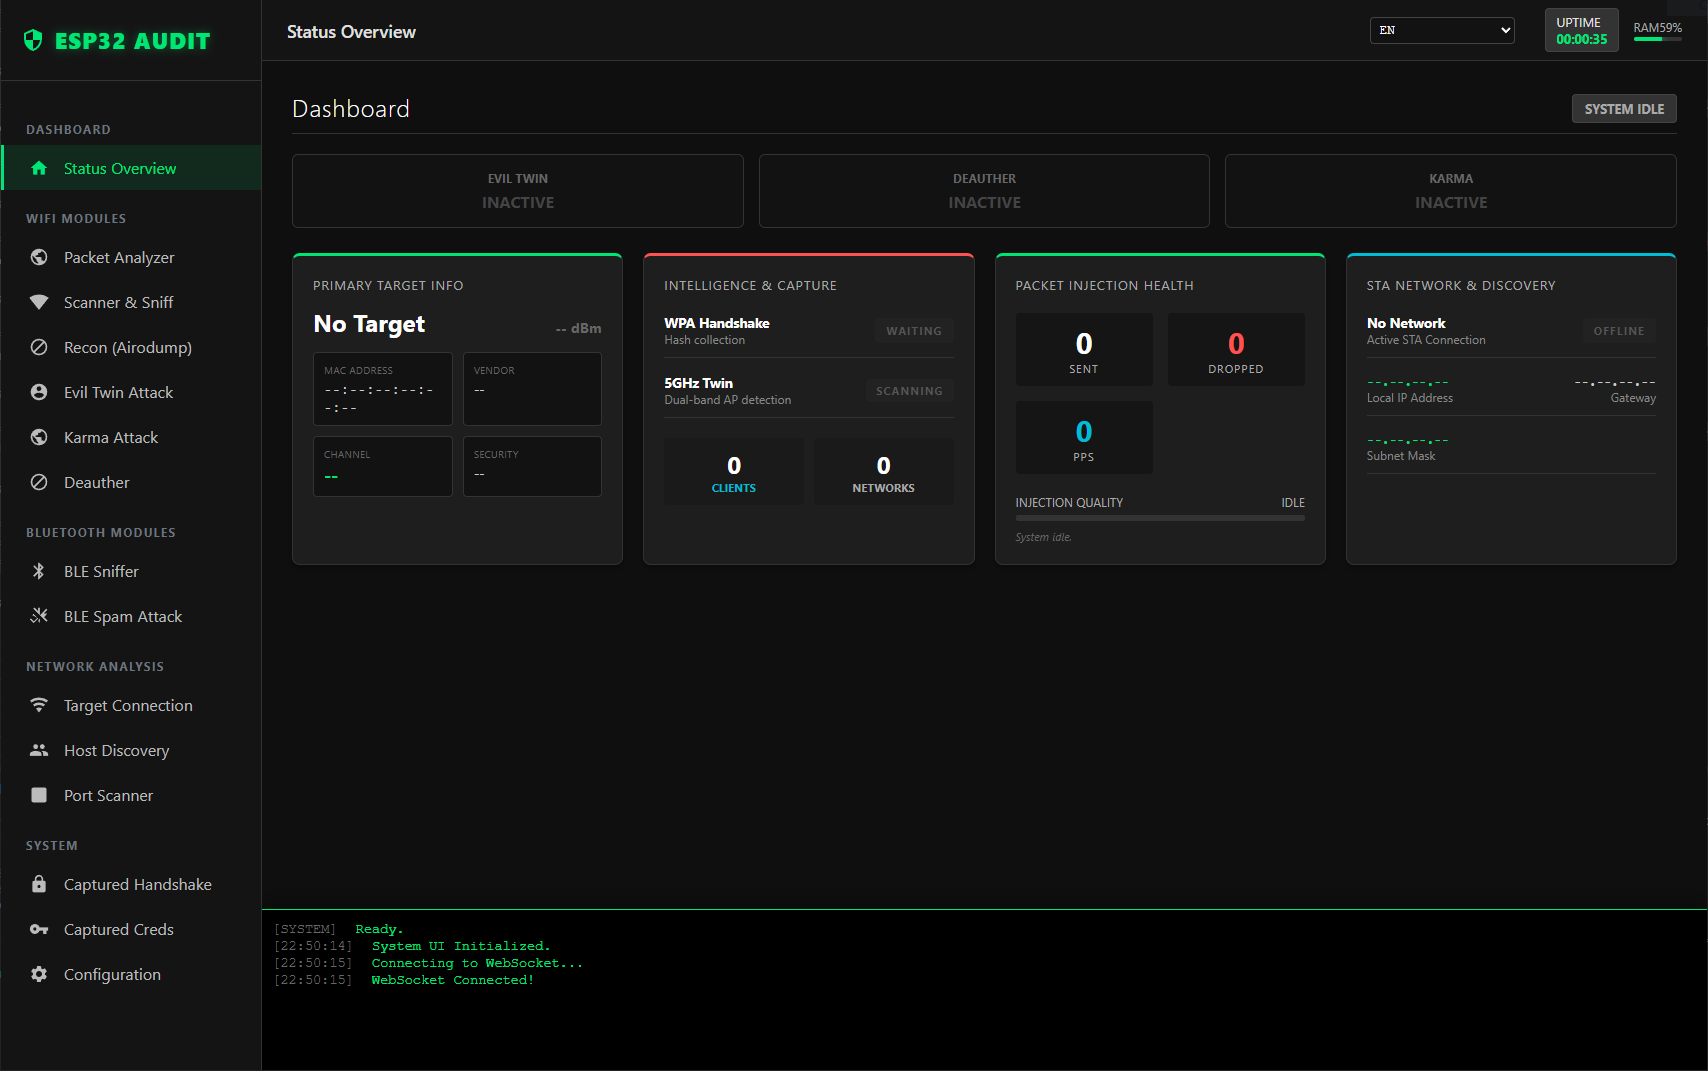Click 'Connecting to WebSocket...' log line
The height and width of the screenshot is (1071, 1708).
(477, 963)
